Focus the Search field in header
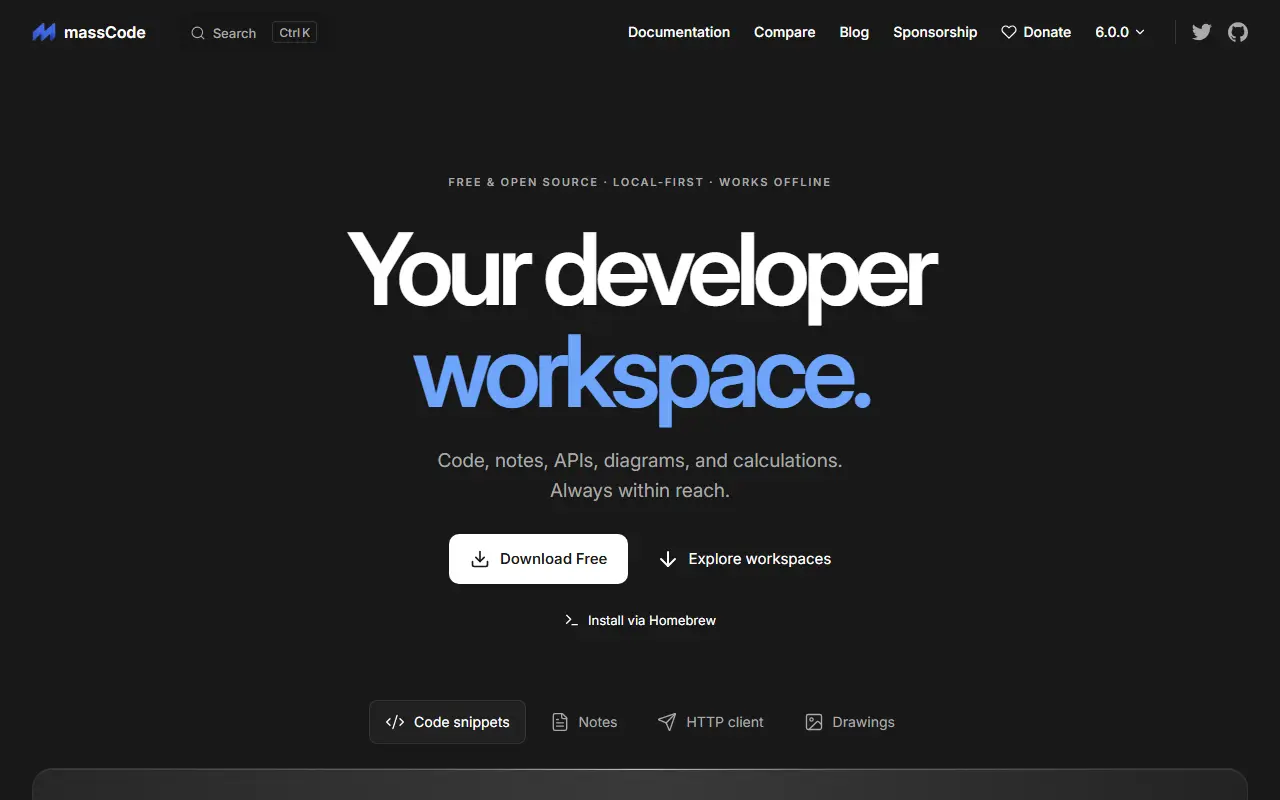 click(254, 33)
